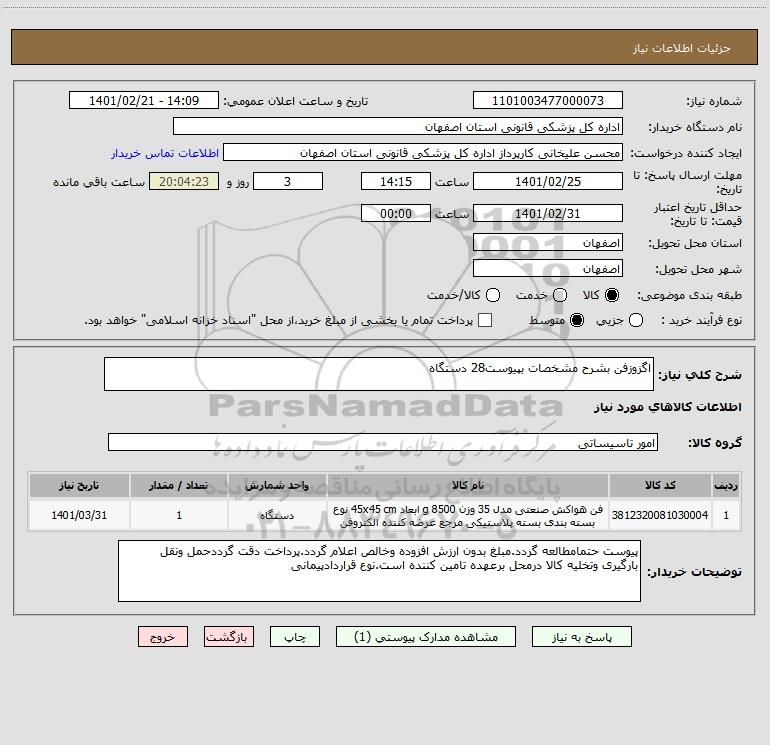Screen dimensions: 770x745
Task: Select the کالا radio button
Action: (x=612, y=295)
